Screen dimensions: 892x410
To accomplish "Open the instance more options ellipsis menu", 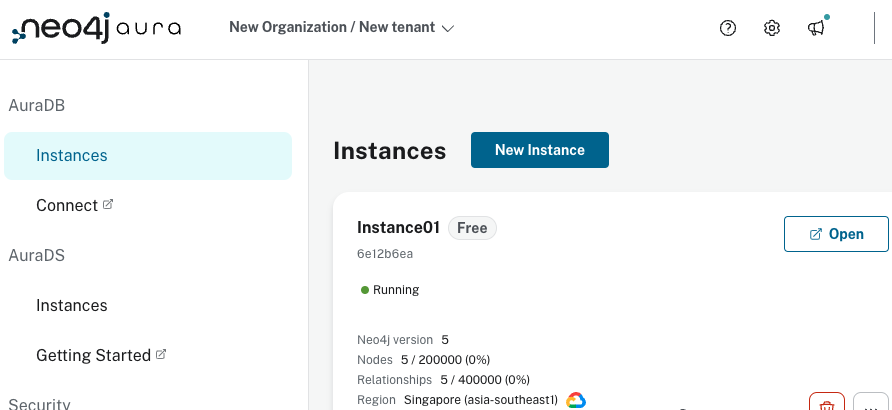I will (x=871, y=404).
